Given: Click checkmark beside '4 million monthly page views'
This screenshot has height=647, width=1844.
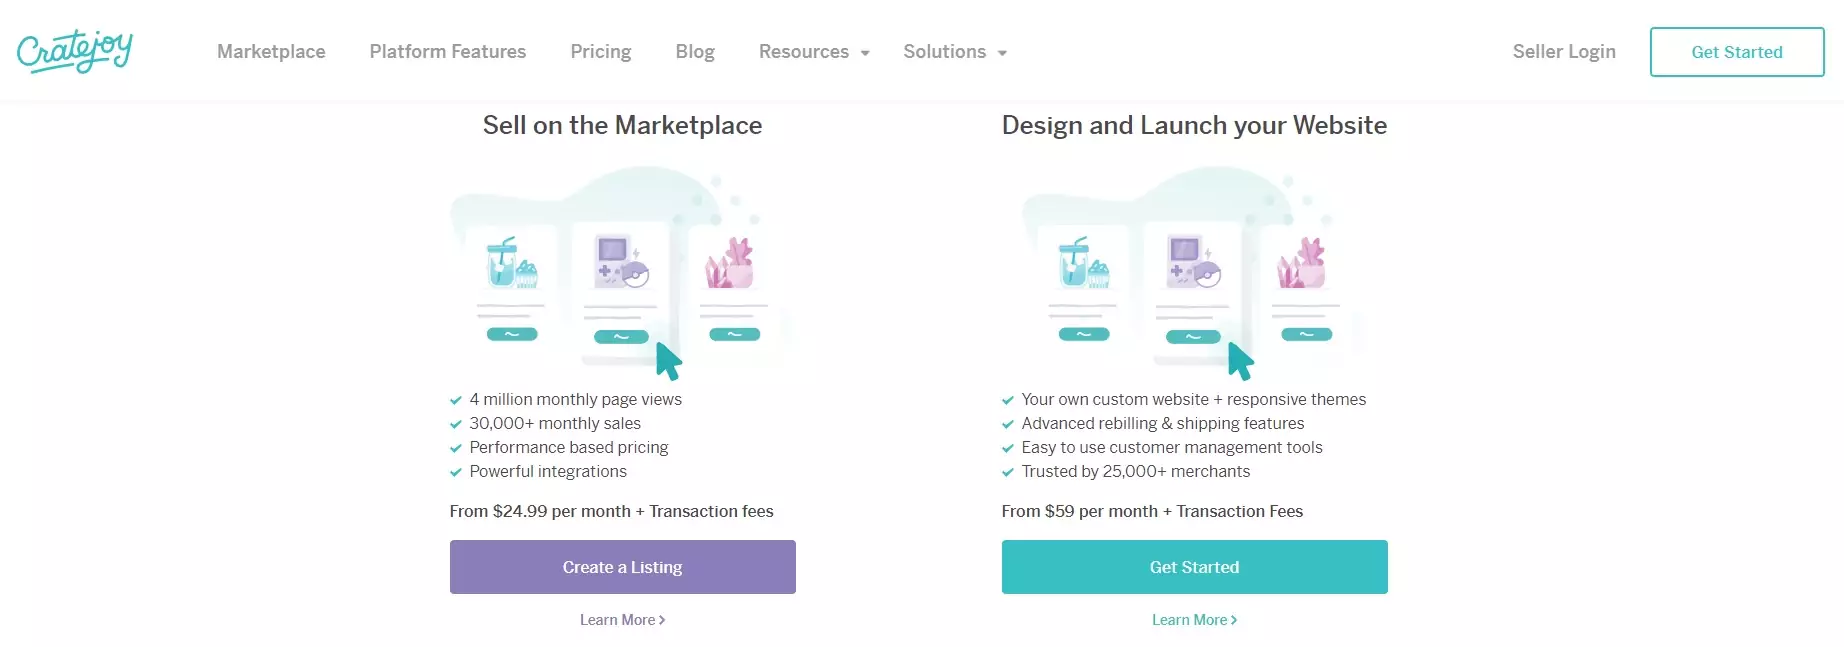Looking at the screenshot, I should 456,400.
